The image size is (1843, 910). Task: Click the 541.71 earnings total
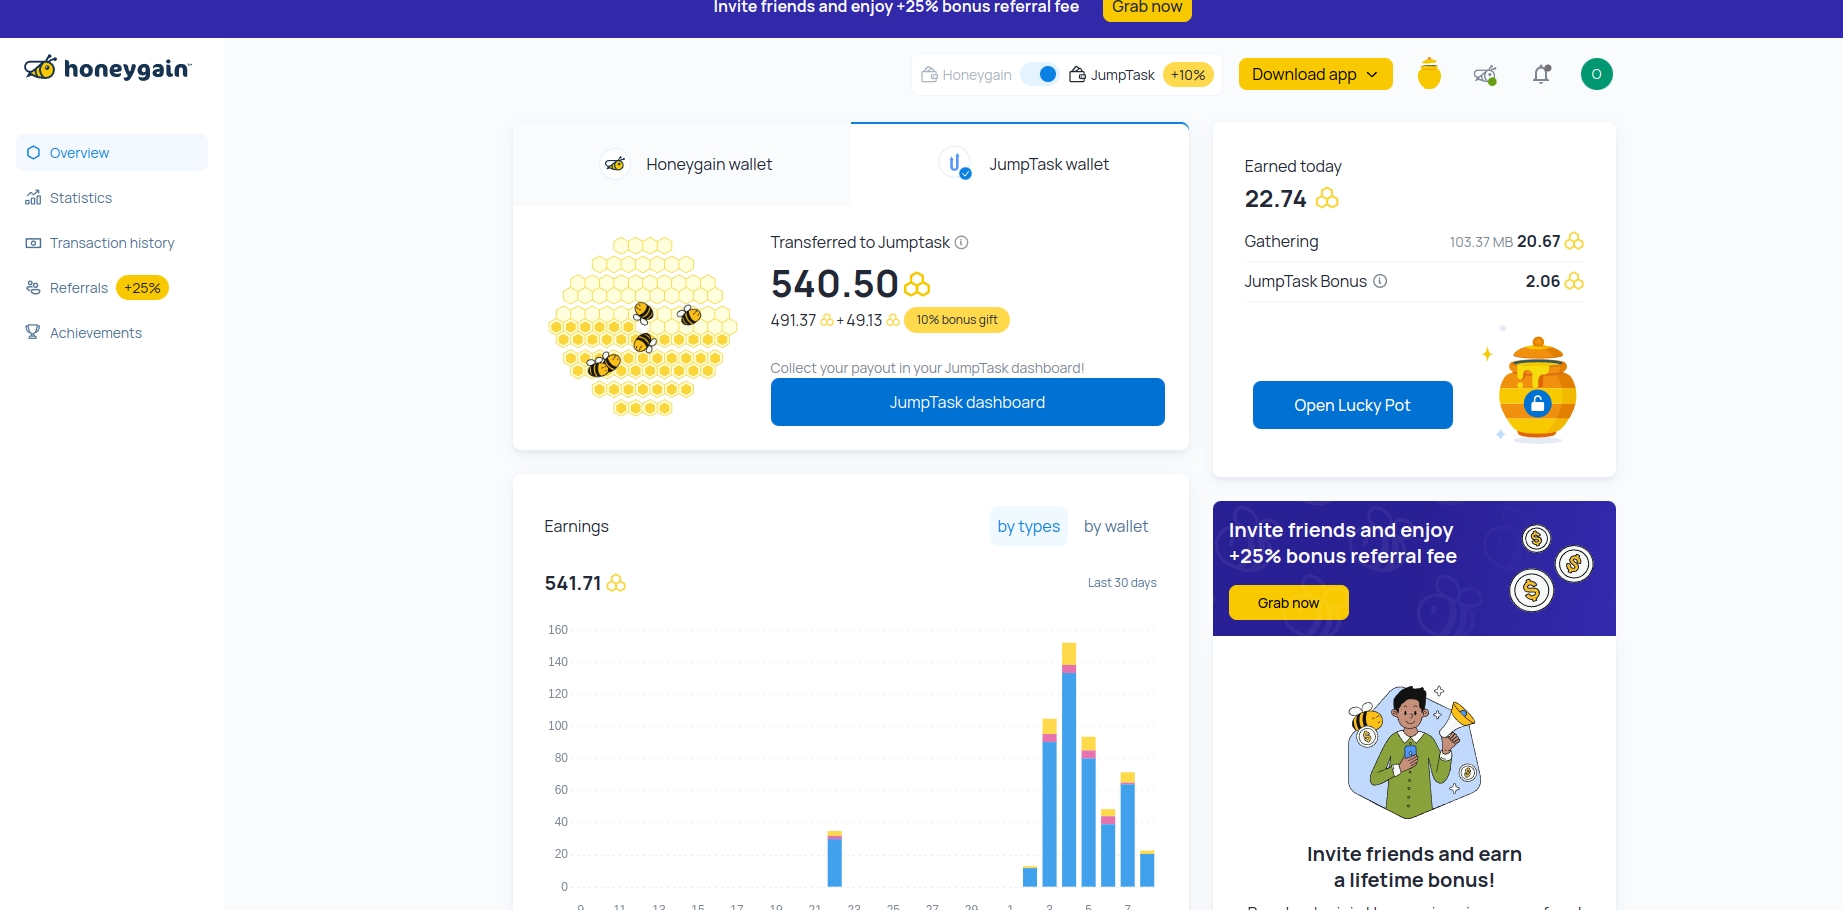[x=573, y=583]
